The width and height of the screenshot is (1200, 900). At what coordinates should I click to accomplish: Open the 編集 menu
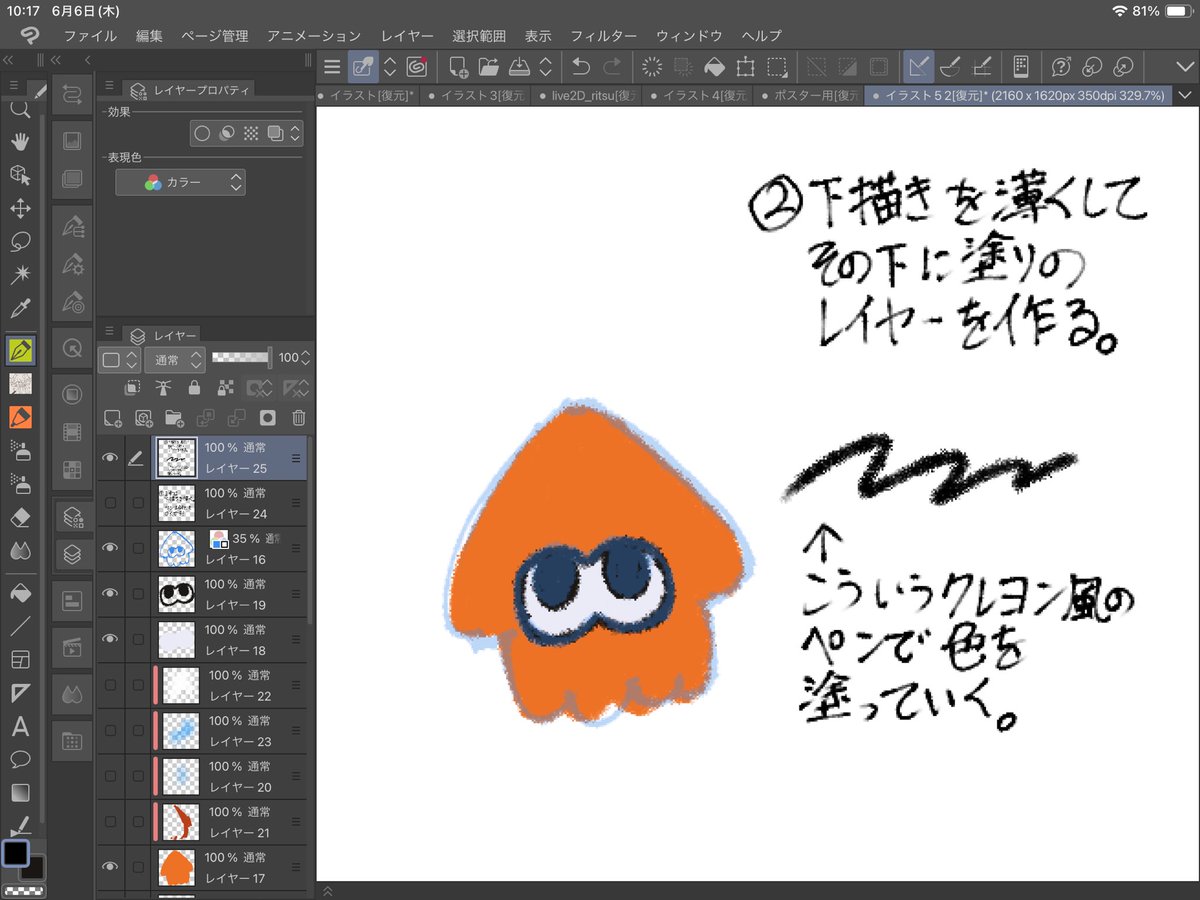coord(149,35)
